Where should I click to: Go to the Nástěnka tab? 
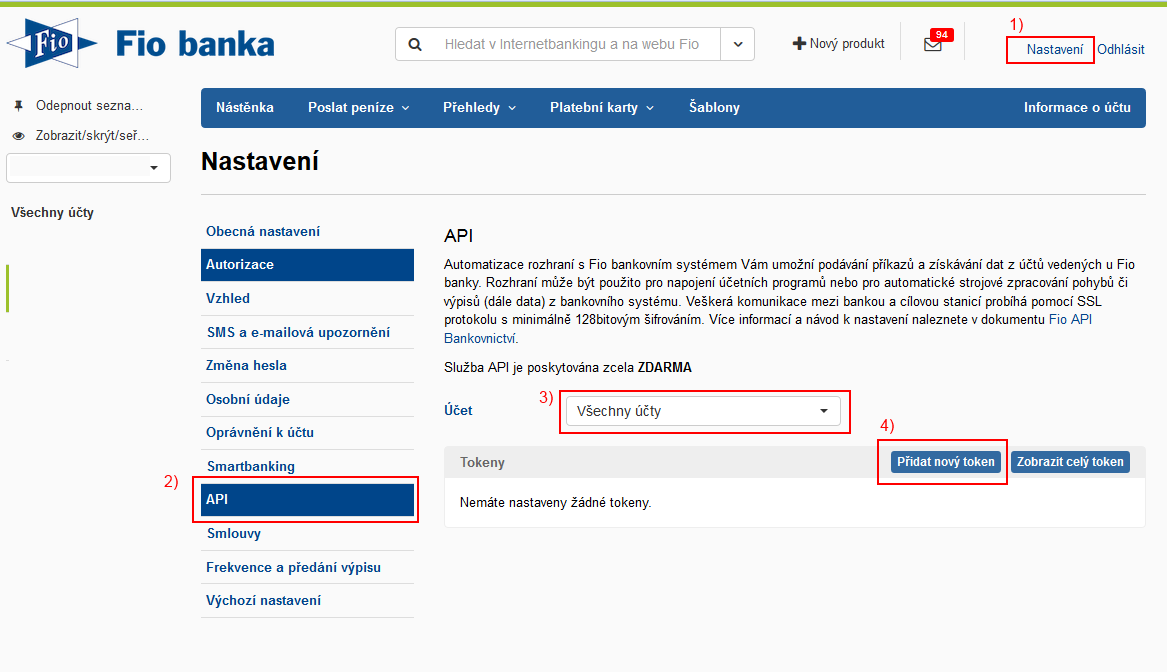point(245,108)
